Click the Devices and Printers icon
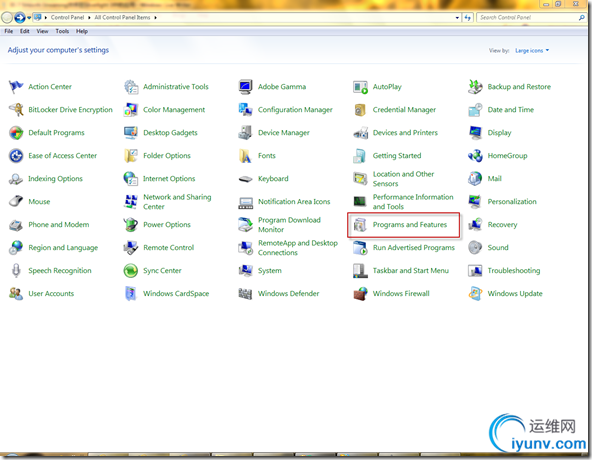The width and height of the screenshot is (592, 460). point(360,133)
